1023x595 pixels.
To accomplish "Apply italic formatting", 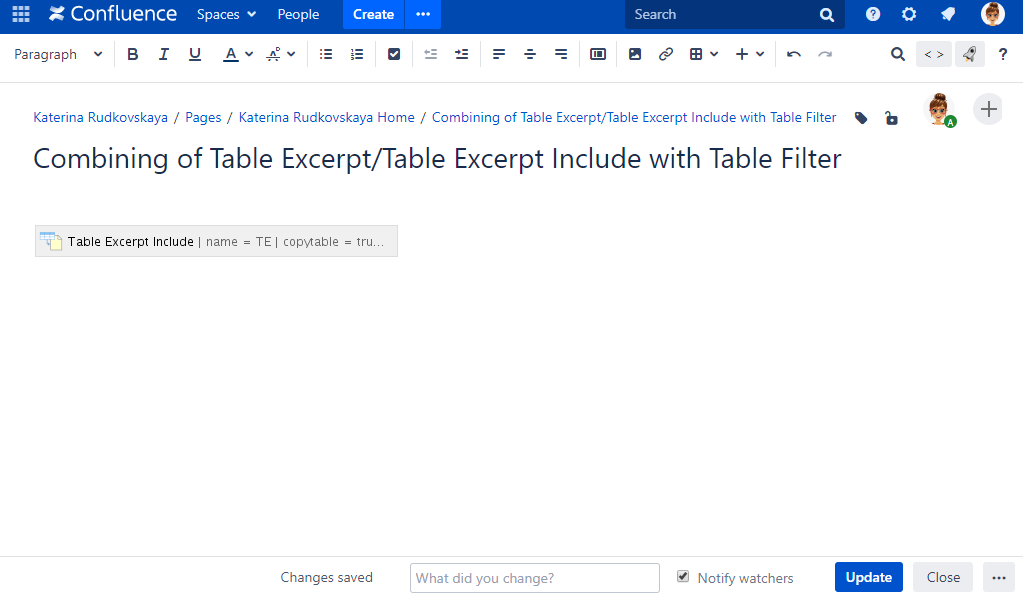I will [164, 55].
